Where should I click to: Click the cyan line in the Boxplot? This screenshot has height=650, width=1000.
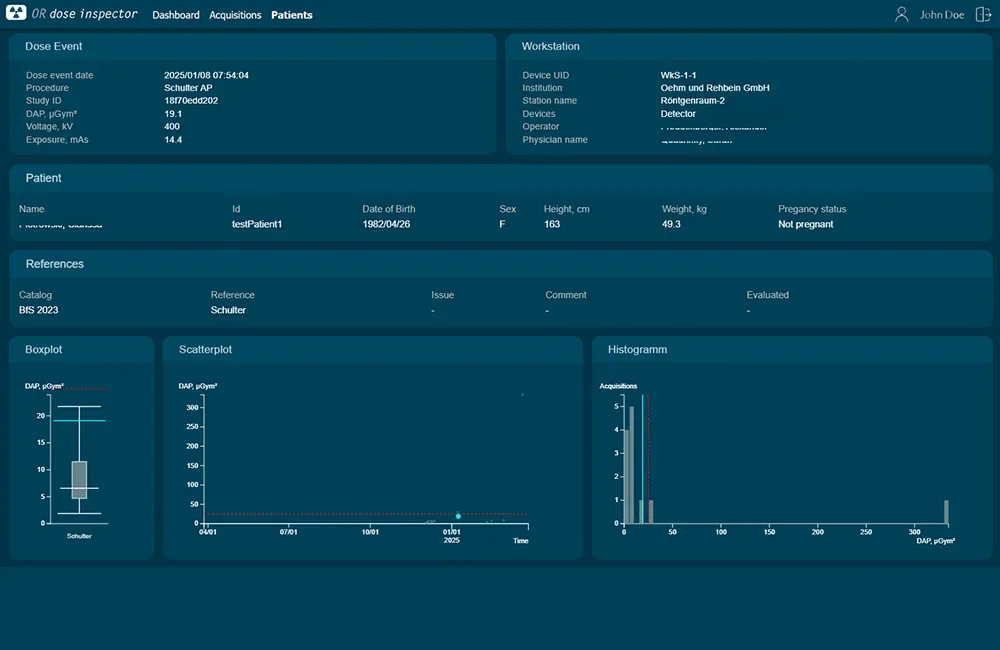pyautogui.click(x=80, y=421)
